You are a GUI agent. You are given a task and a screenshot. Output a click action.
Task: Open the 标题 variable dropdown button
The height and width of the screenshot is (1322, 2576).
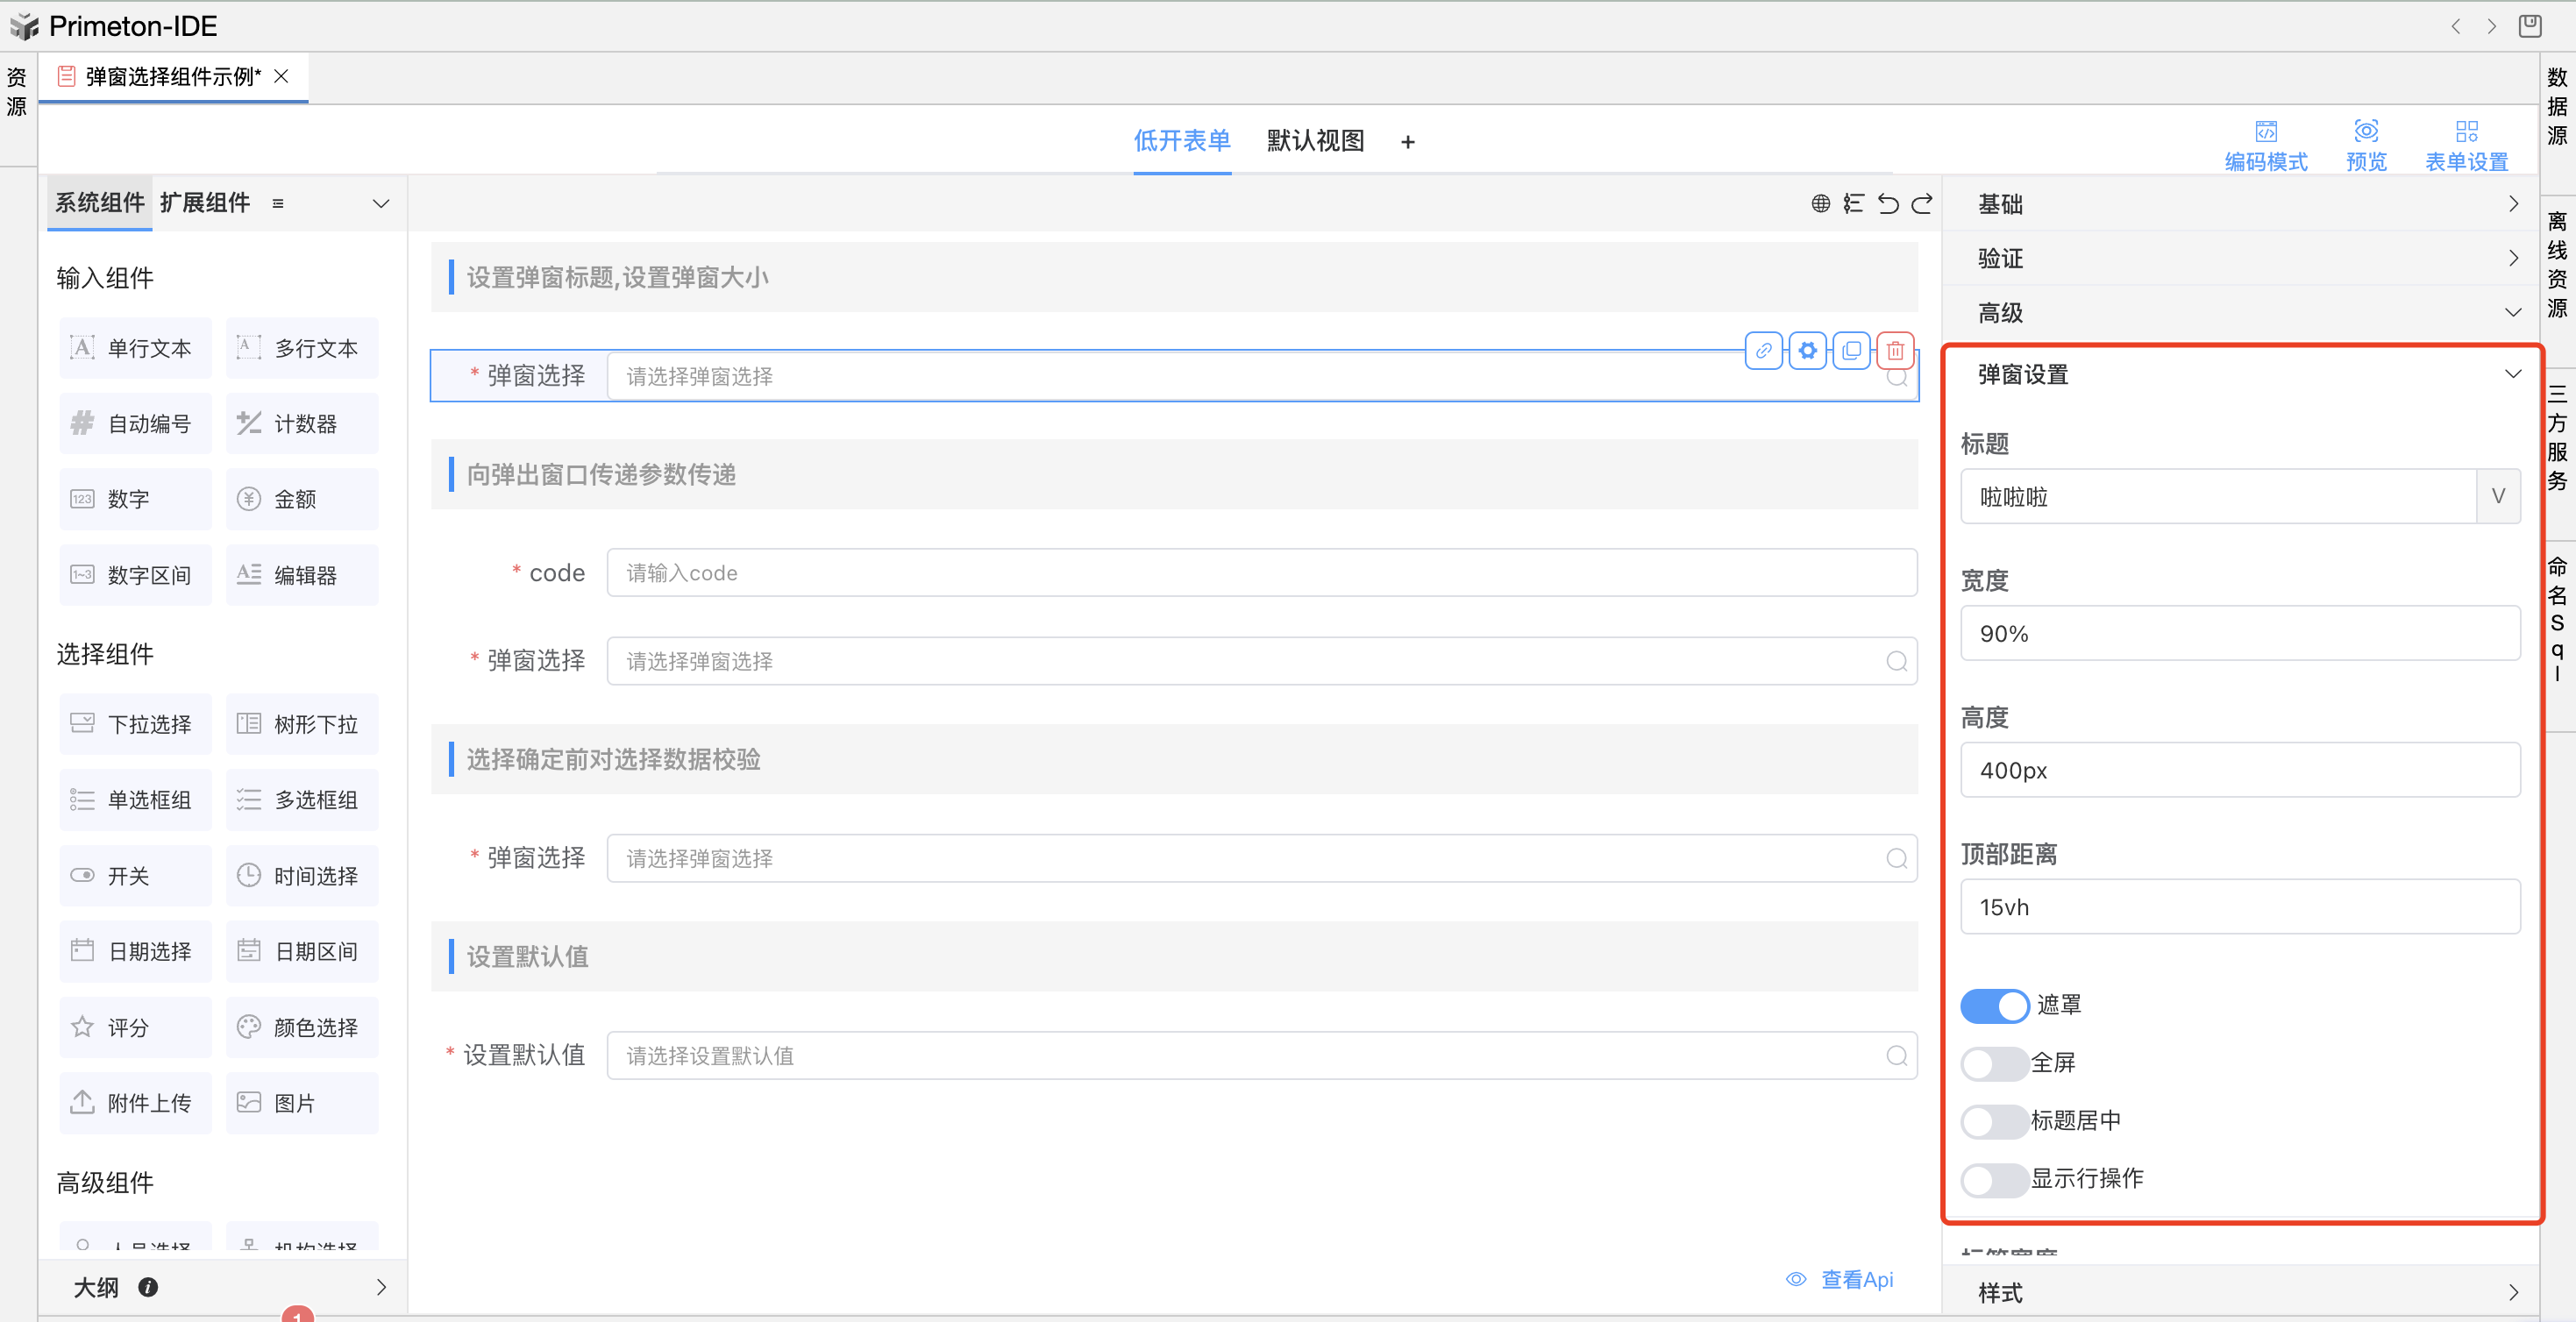pyautogui.click(x=2497, y=497)
